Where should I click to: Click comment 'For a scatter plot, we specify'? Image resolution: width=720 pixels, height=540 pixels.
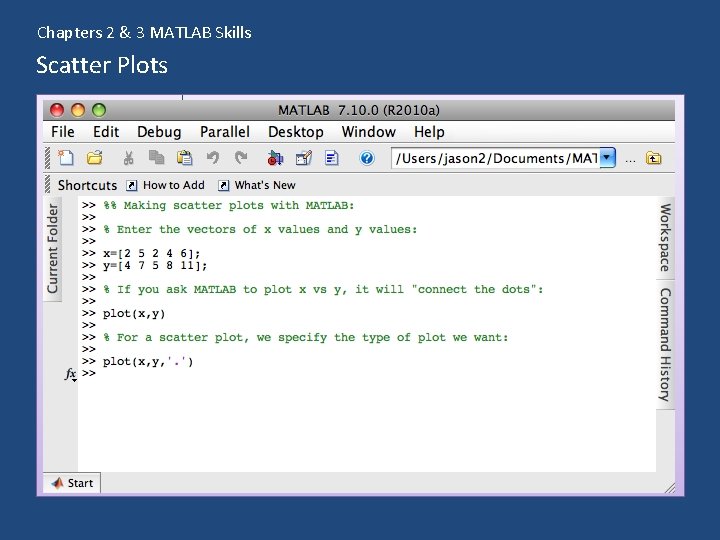(306, 338)
